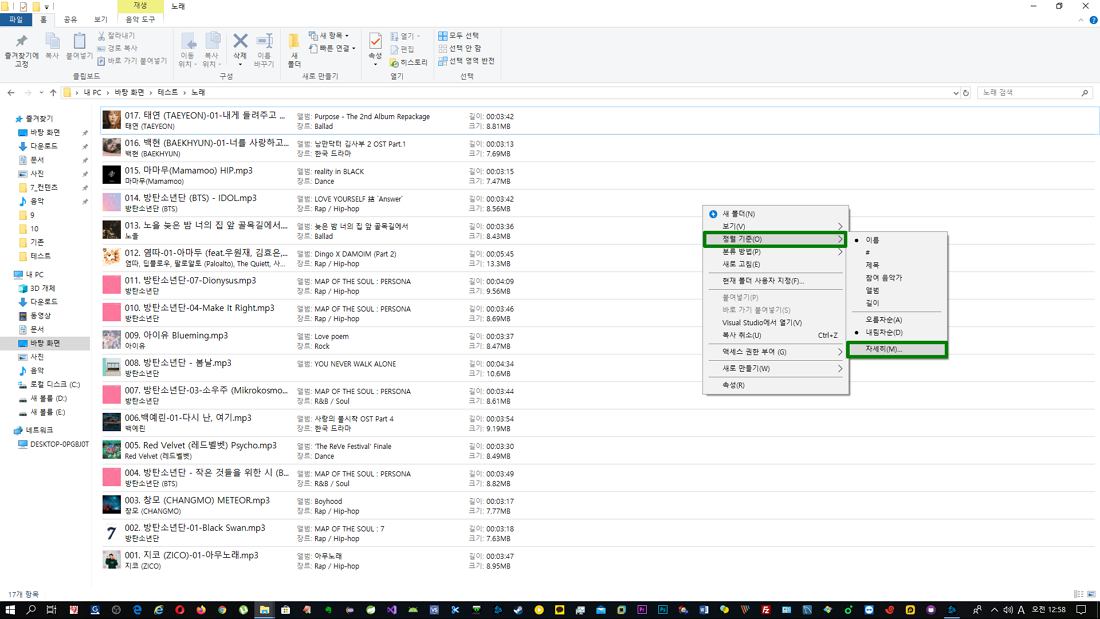
Task: Choose 현재 폴더 사용자 지정(F)... menu item
Action: pos(775,281)
